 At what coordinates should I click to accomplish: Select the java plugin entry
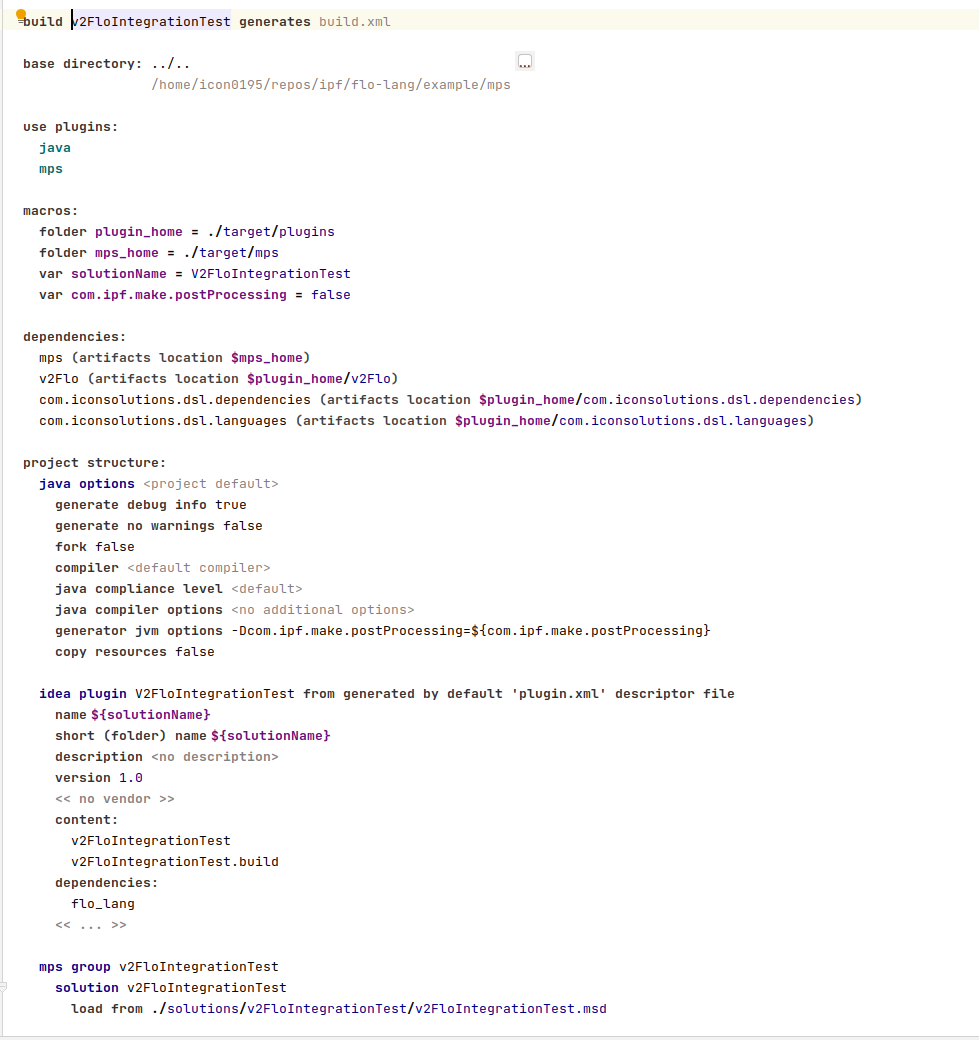pos(54,147)
